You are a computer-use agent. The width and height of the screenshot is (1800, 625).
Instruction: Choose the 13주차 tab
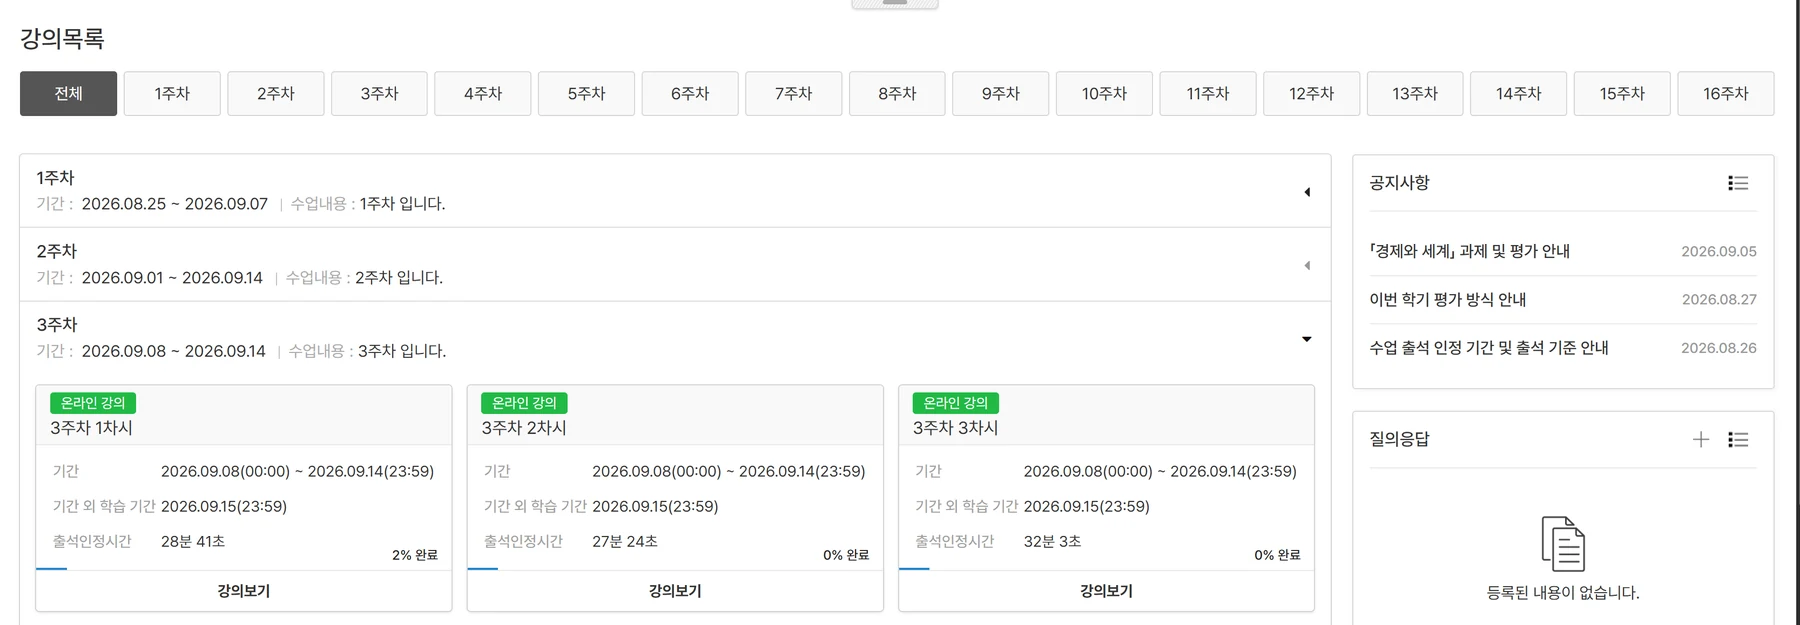[x=1415, y=93]
